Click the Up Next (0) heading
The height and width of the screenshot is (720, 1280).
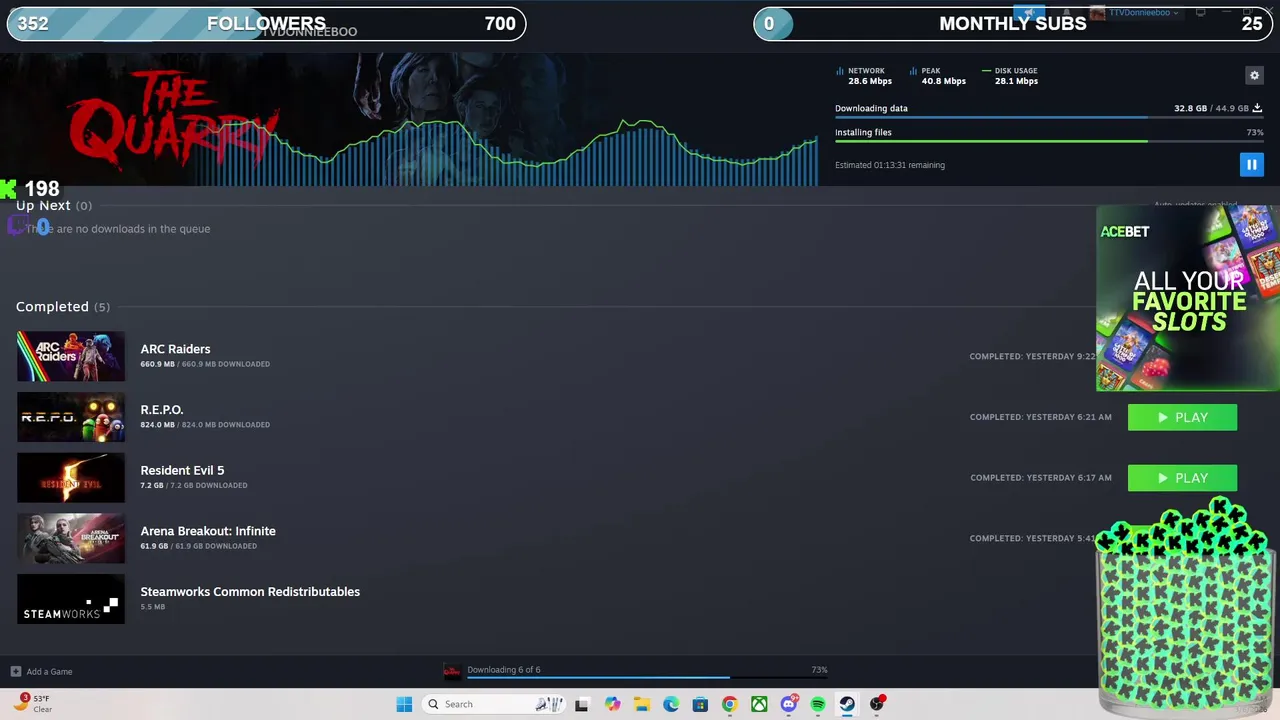click(x=54, y=205)
